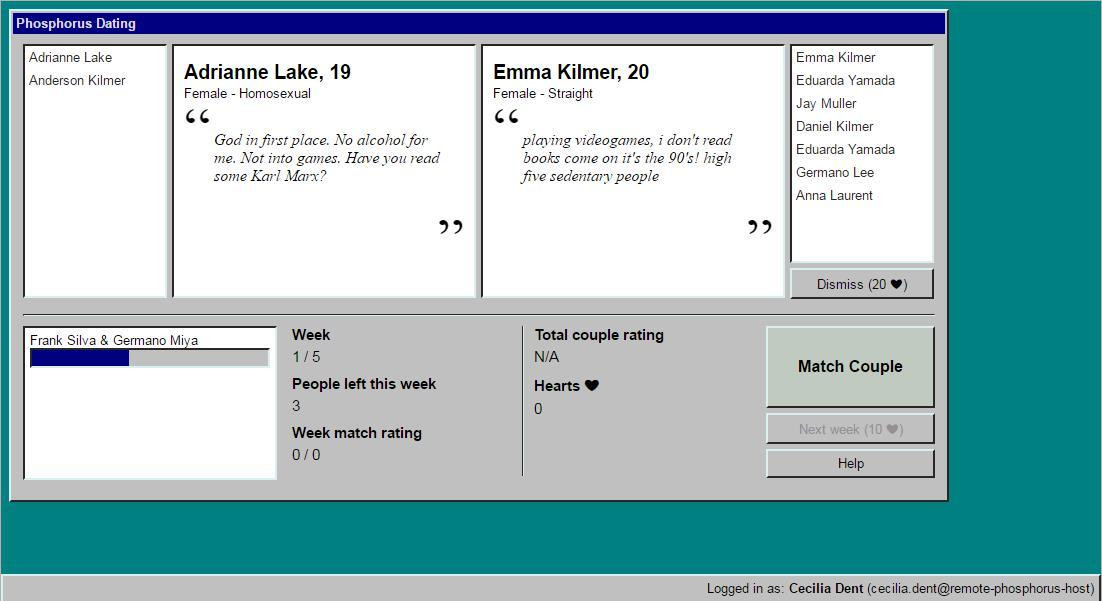Click the "N/A" couple rating value
1102x601 pixels.
[x=547, y=357]
